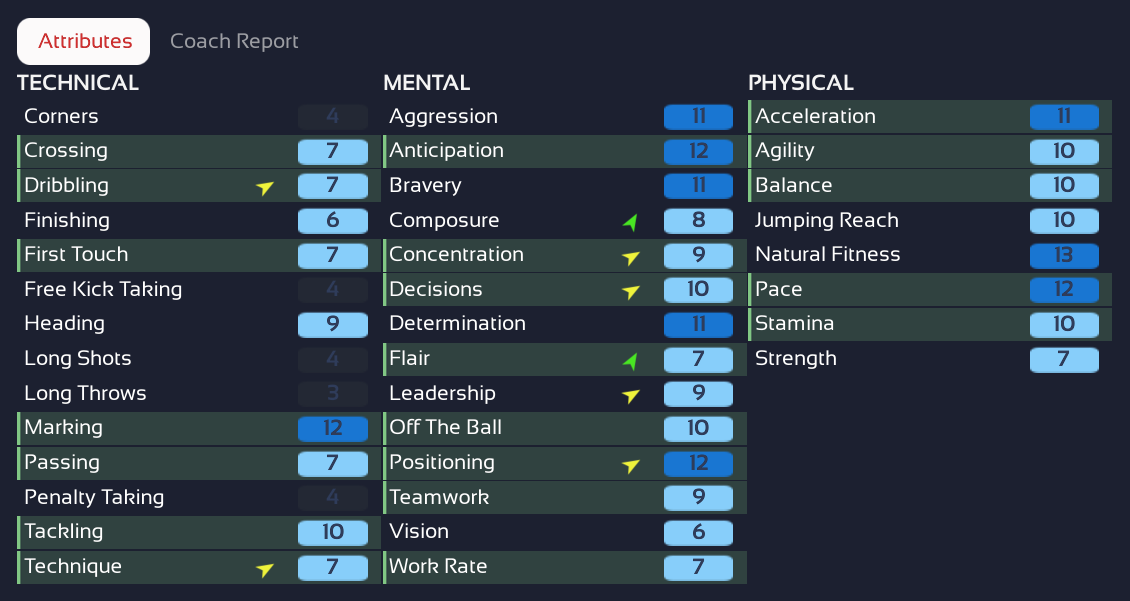
Task: Click the Natural Fitness value 13
Action: tap(1064, 255)
